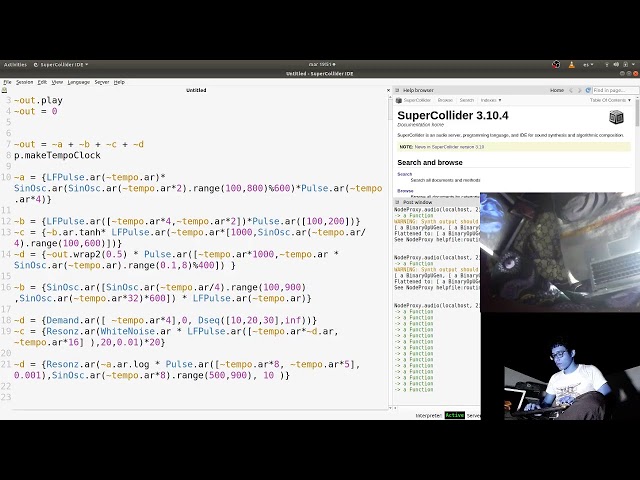Open the Search link in help toolbar

[x=467, y=100]
